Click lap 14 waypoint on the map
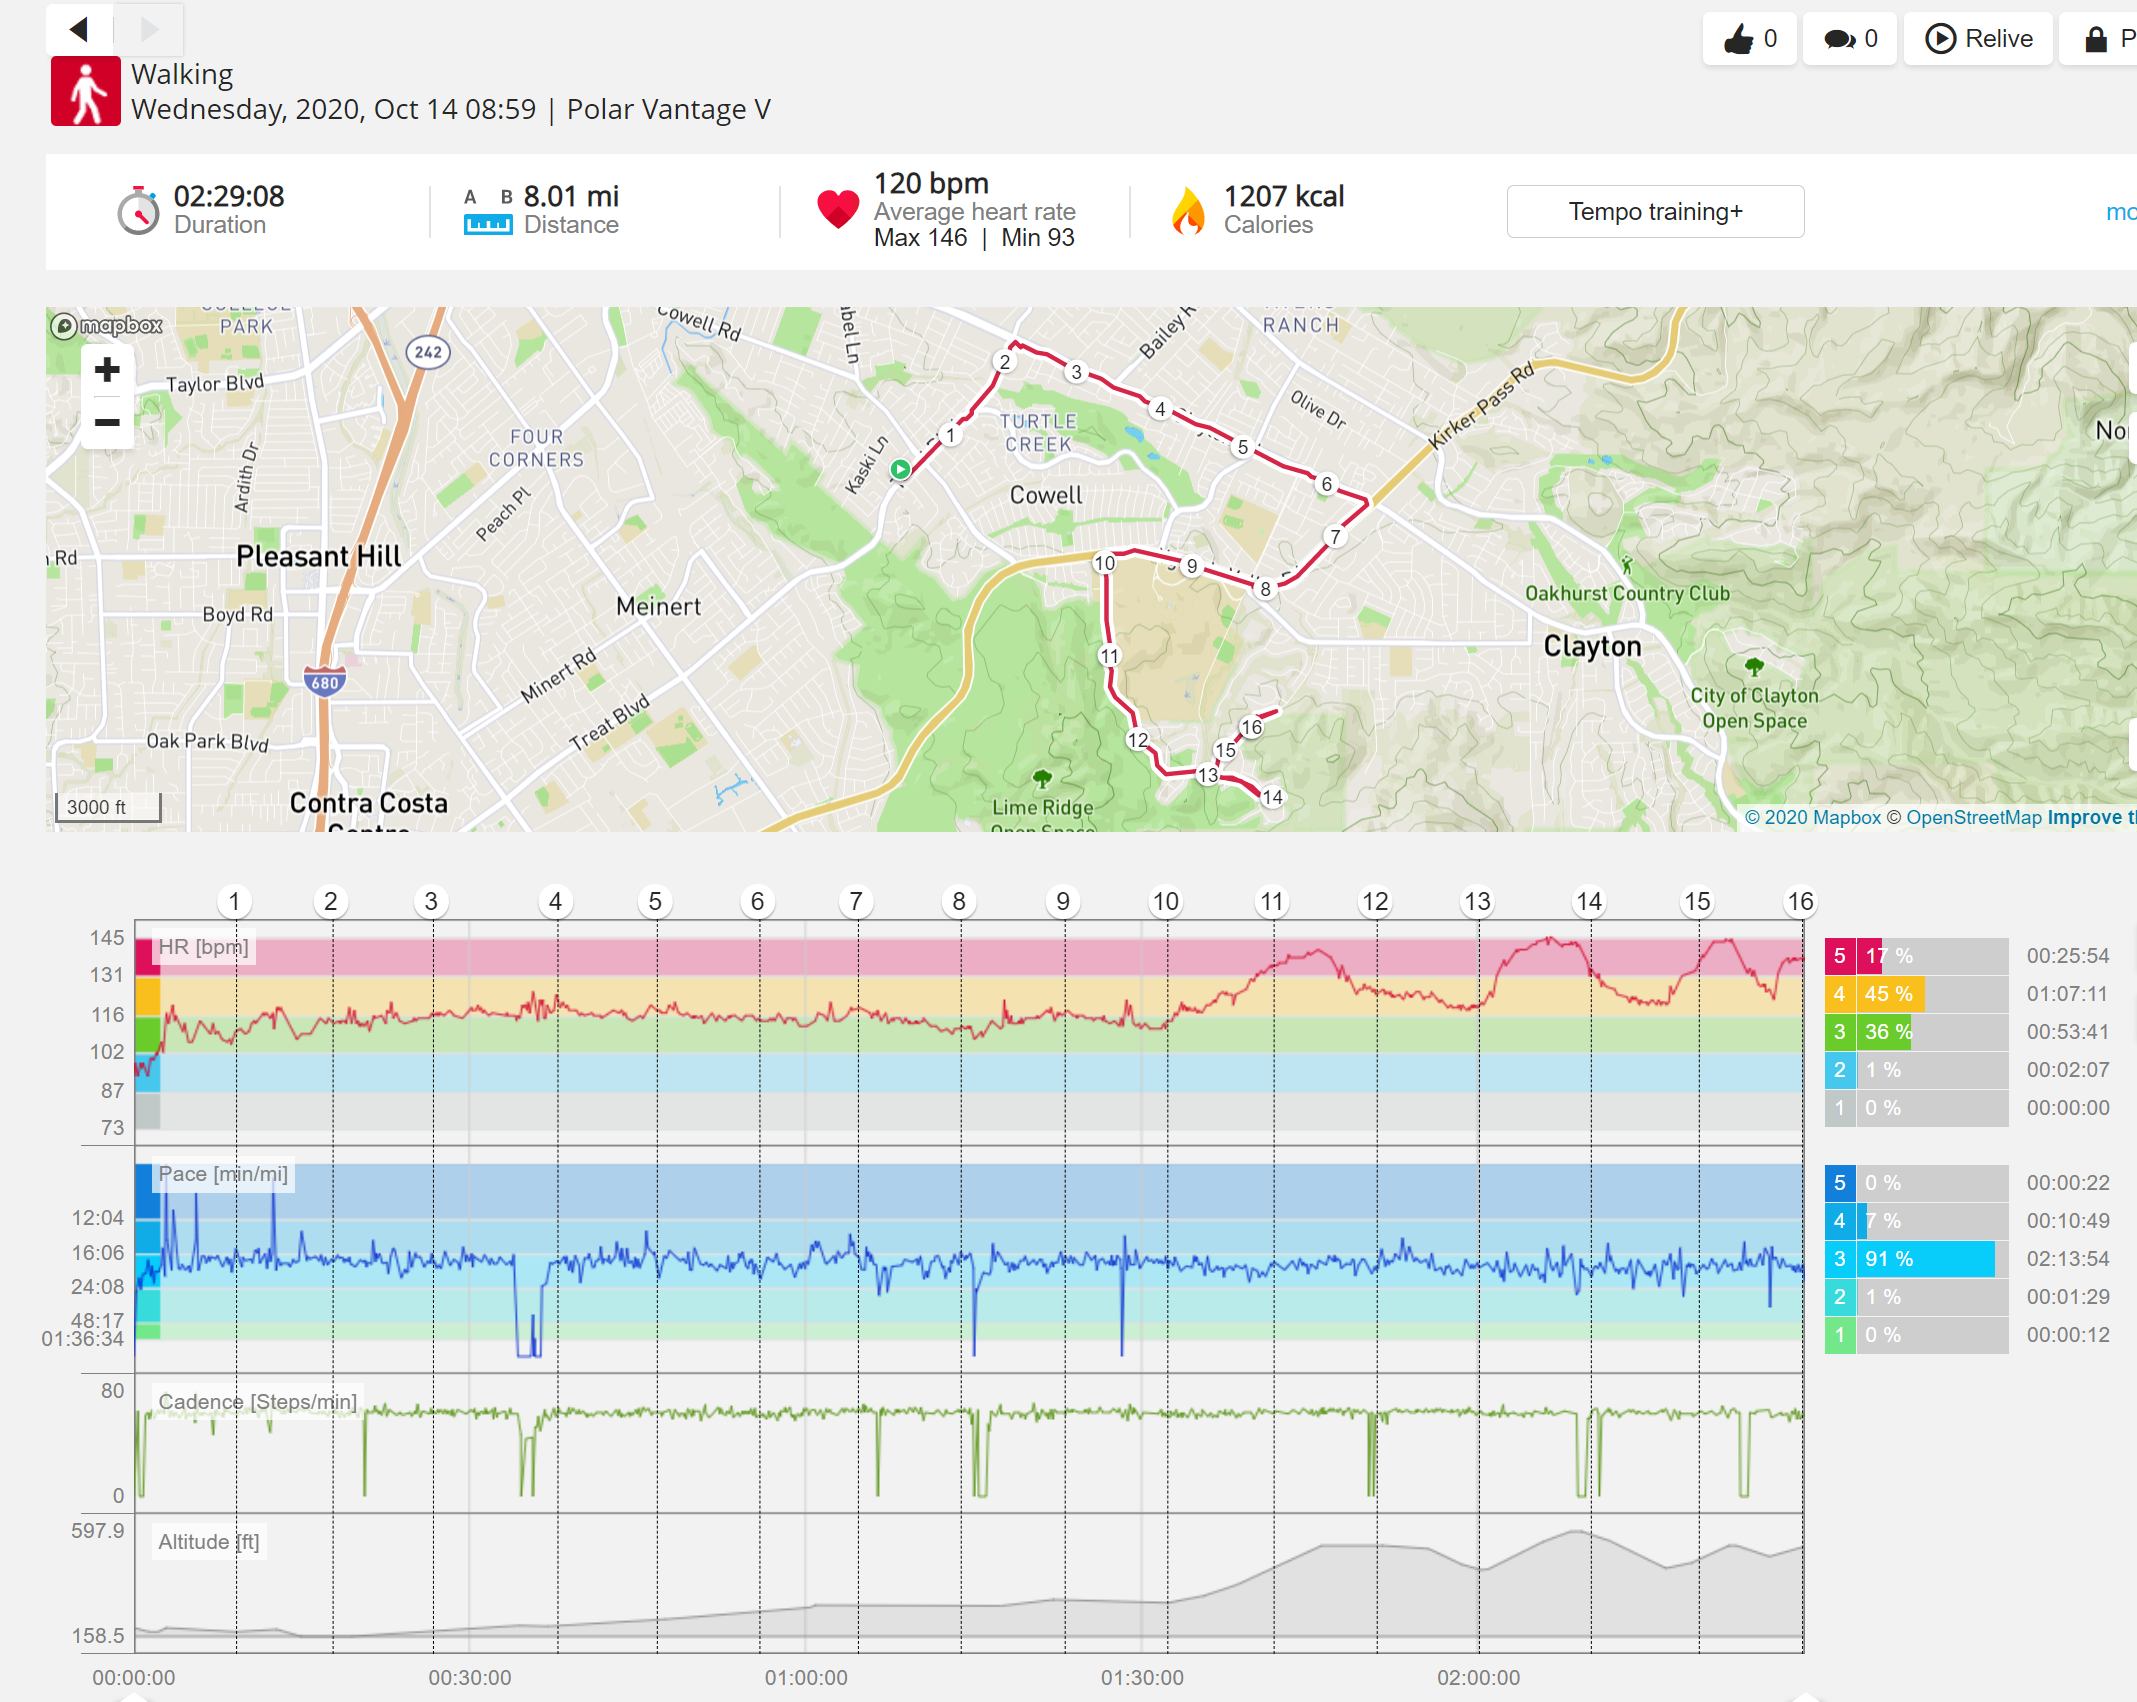Image resolution: width=2137 pixels, height=1702 pixels. [1272, 797]
